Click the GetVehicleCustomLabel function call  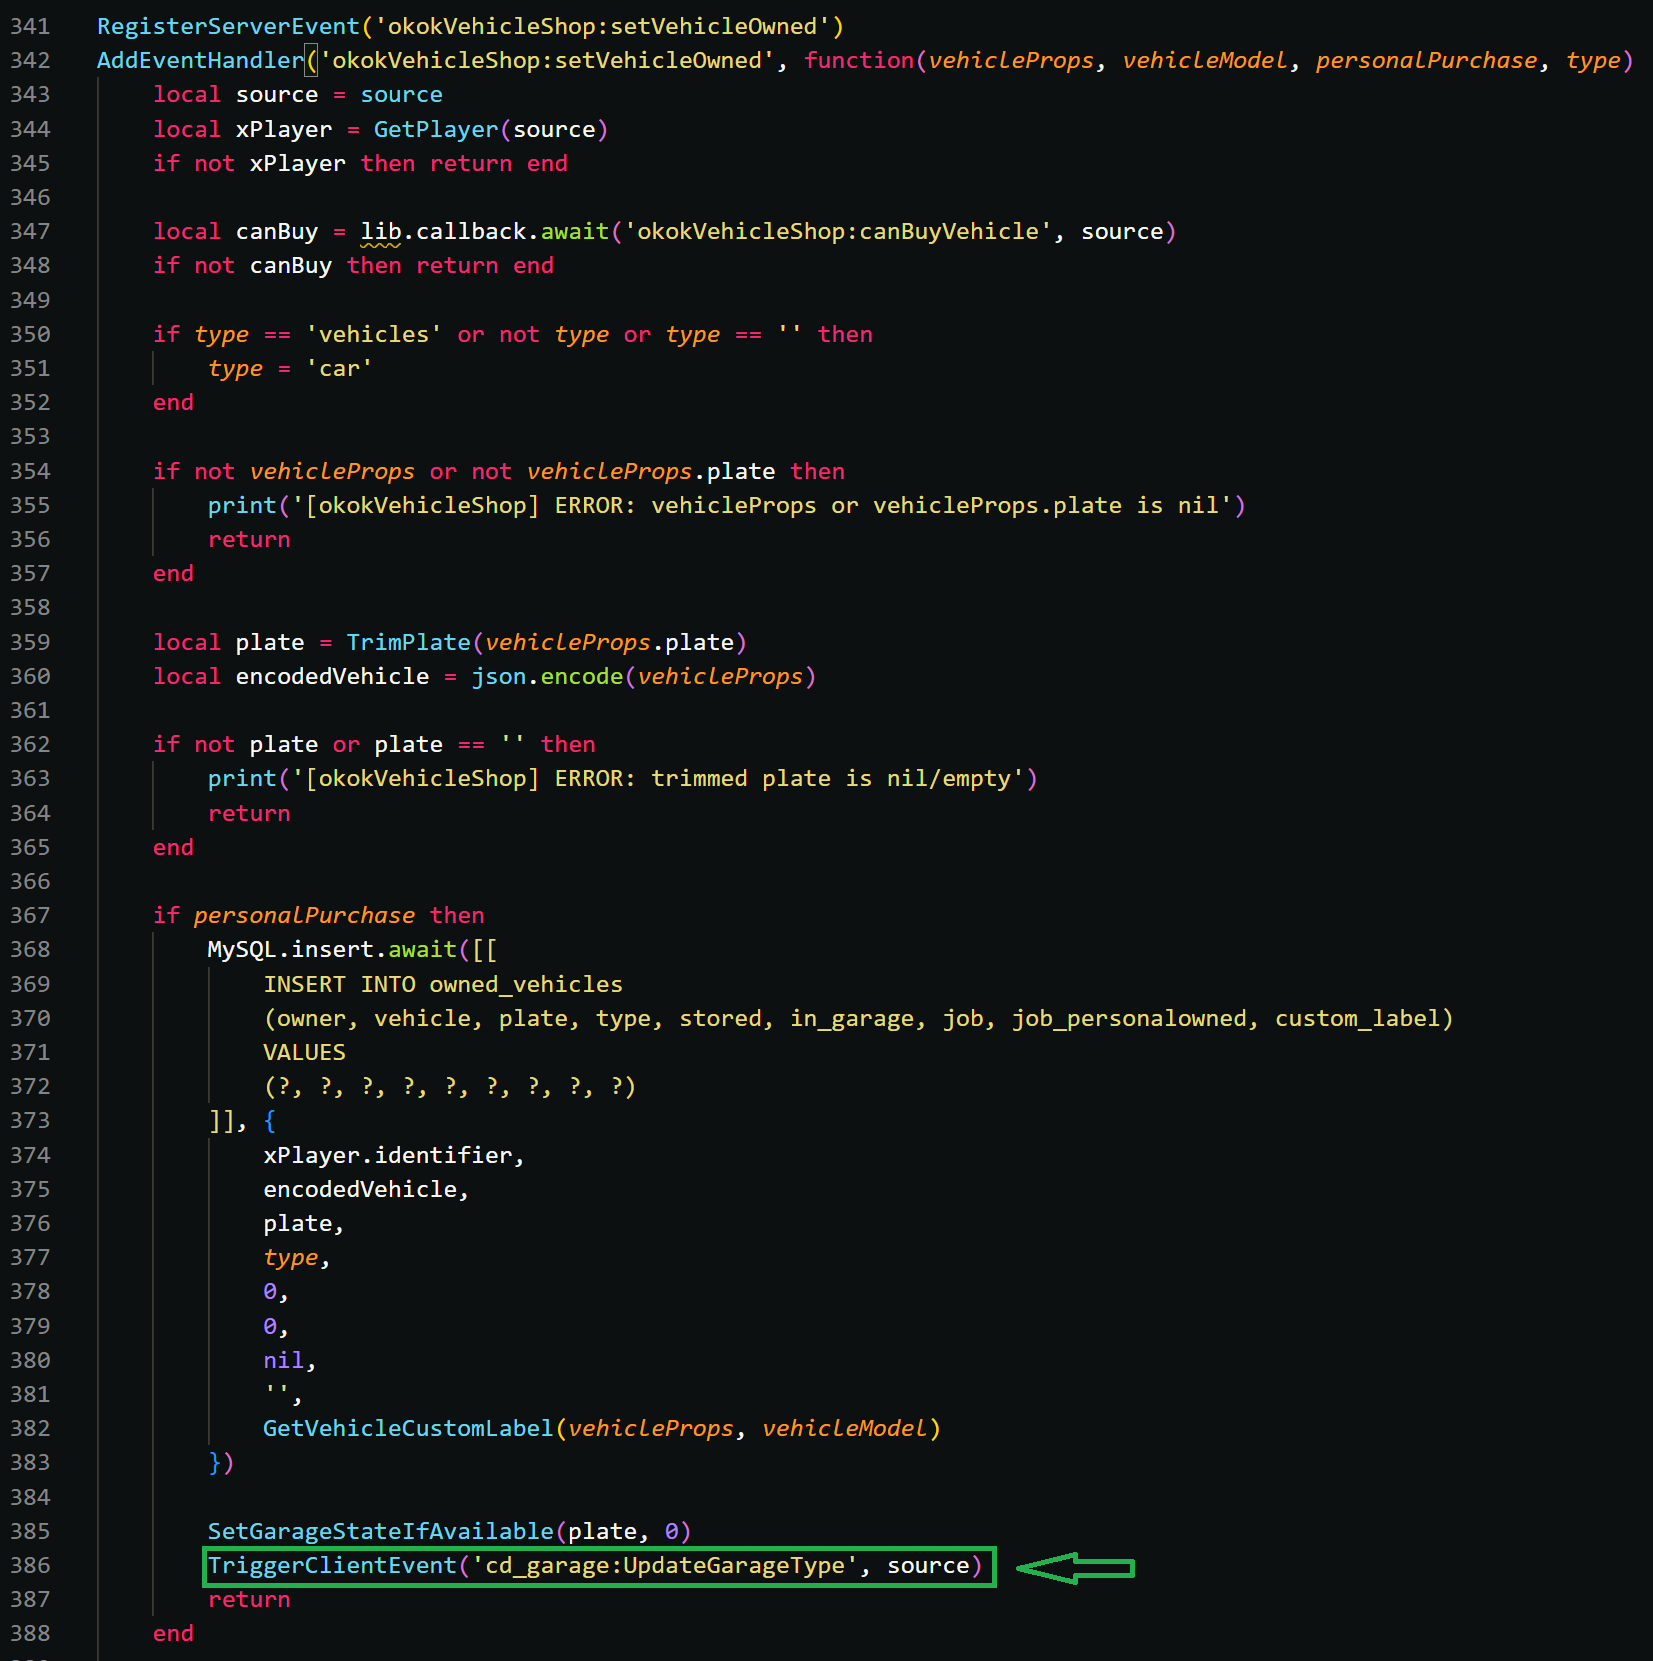(x=408, y=1428)
